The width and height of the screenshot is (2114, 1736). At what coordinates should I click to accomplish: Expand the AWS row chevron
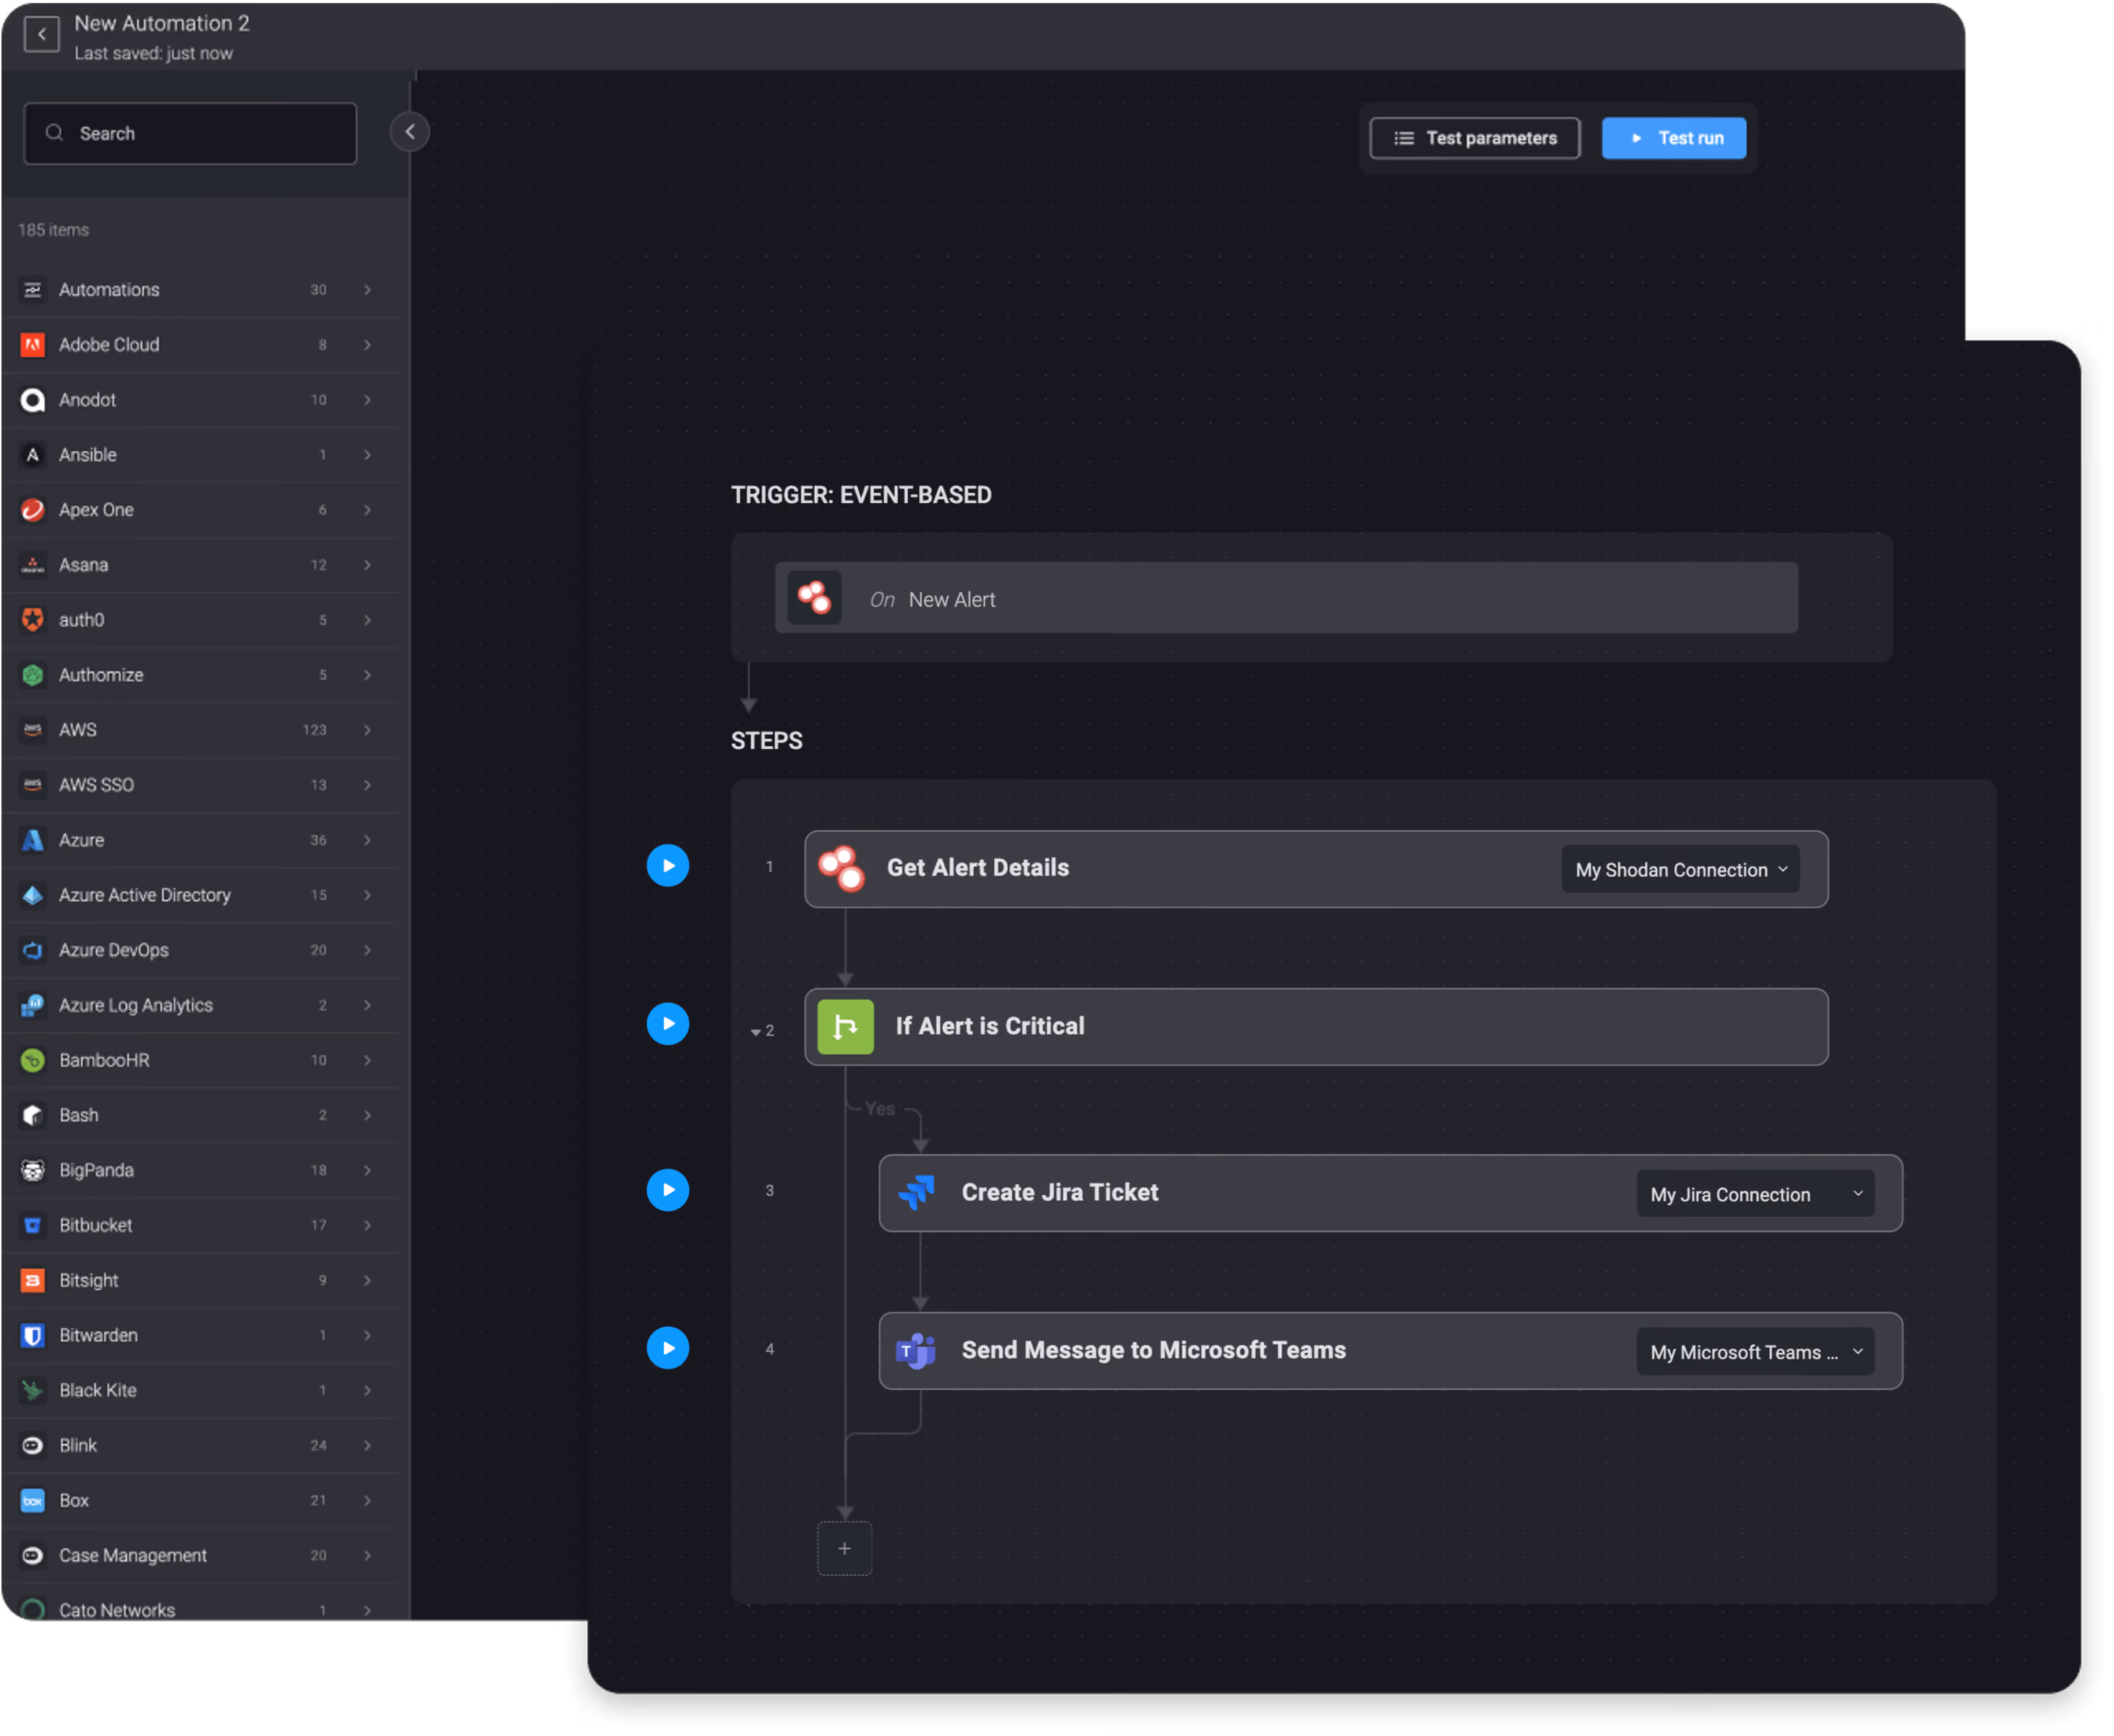point(368,730)
